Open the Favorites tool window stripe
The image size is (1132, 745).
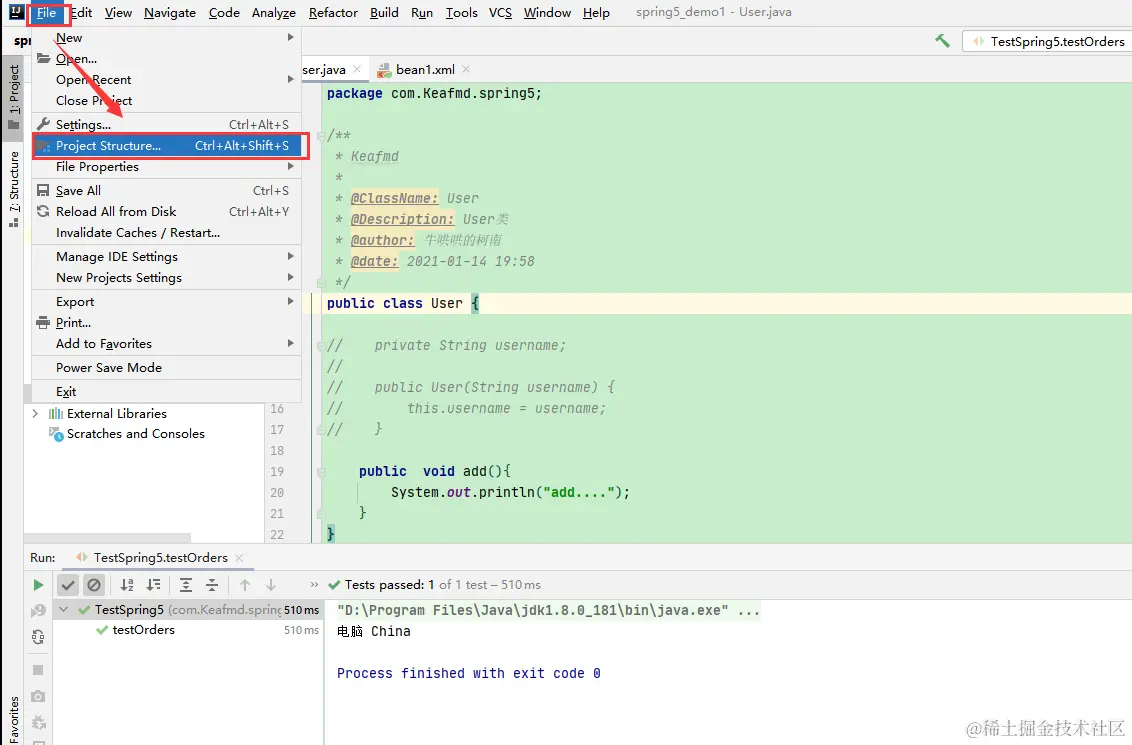[14, 720]
